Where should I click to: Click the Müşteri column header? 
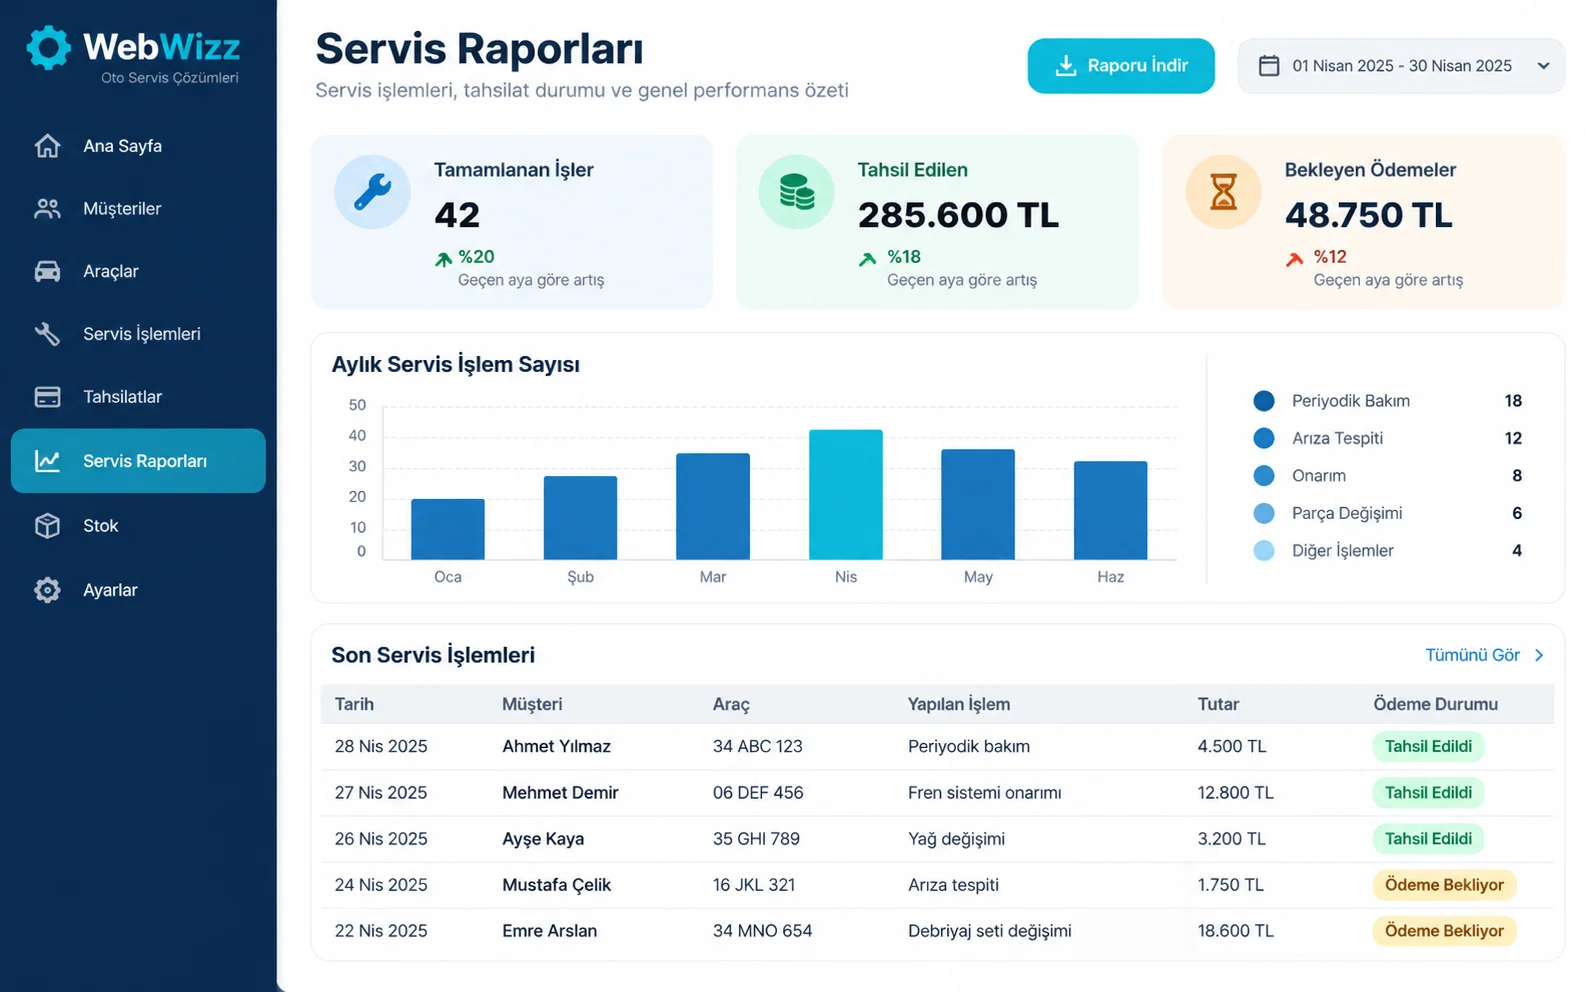coord(532,704)
